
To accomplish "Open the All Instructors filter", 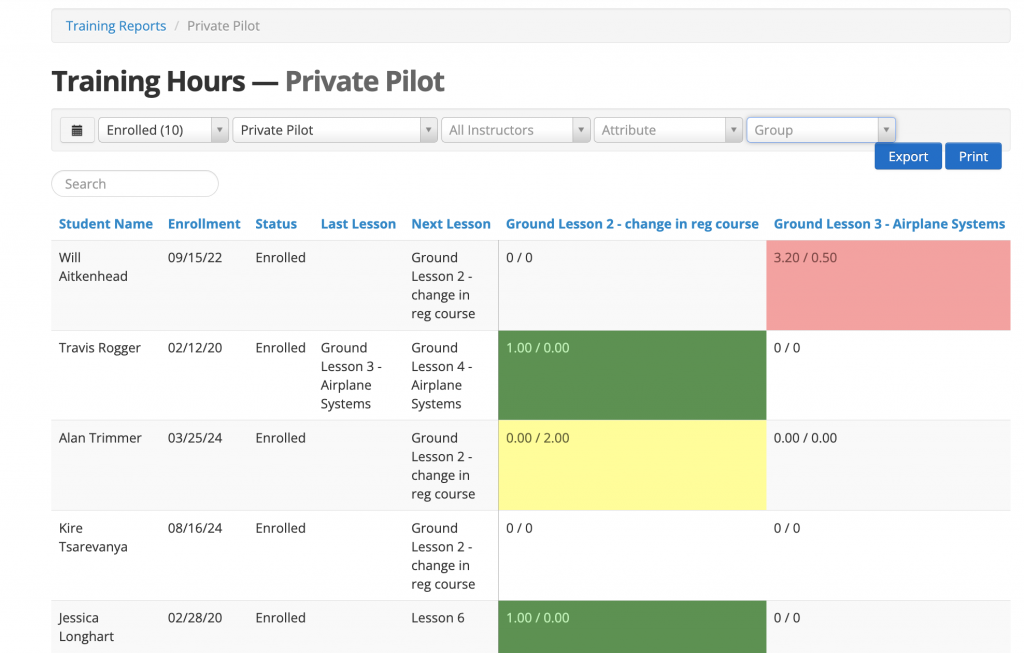I will (515, 129).
